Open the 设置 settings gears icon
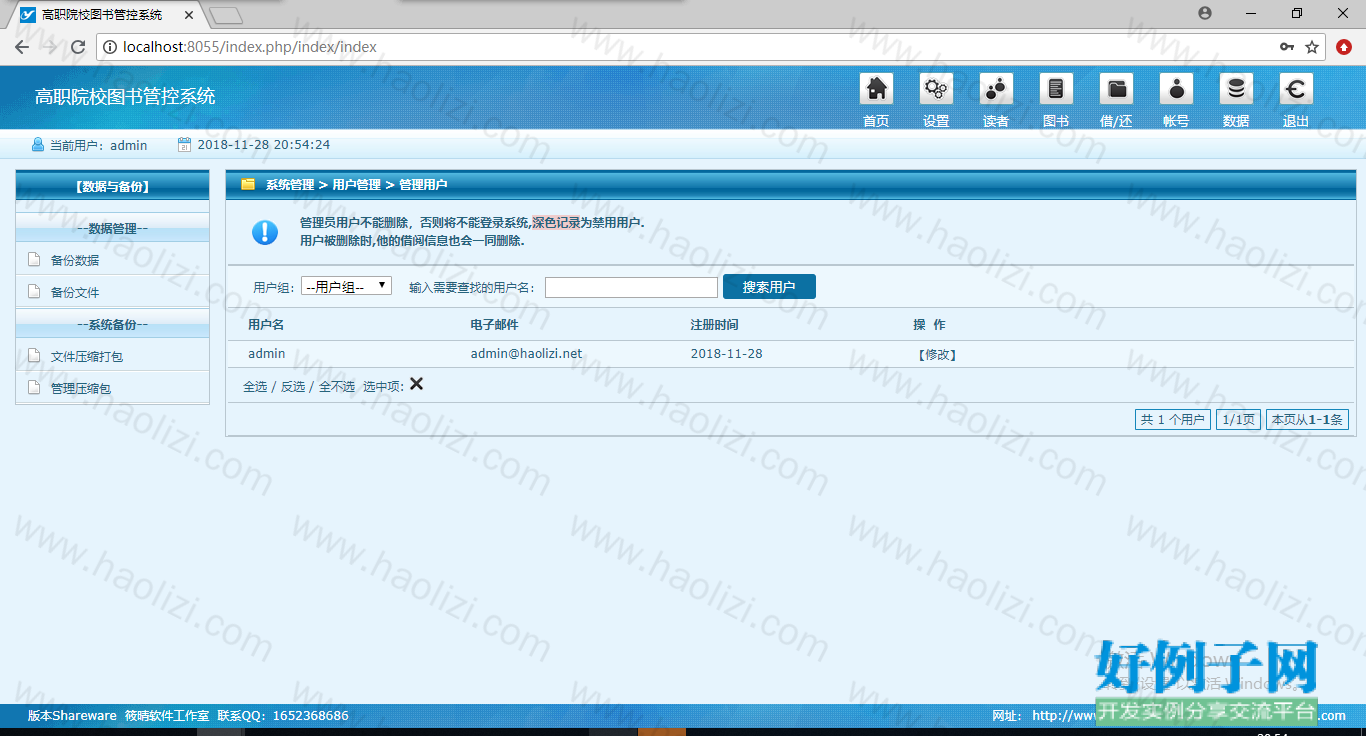Image resolution: width=1366 pixels, height=736 pixels. coord(936,89)
